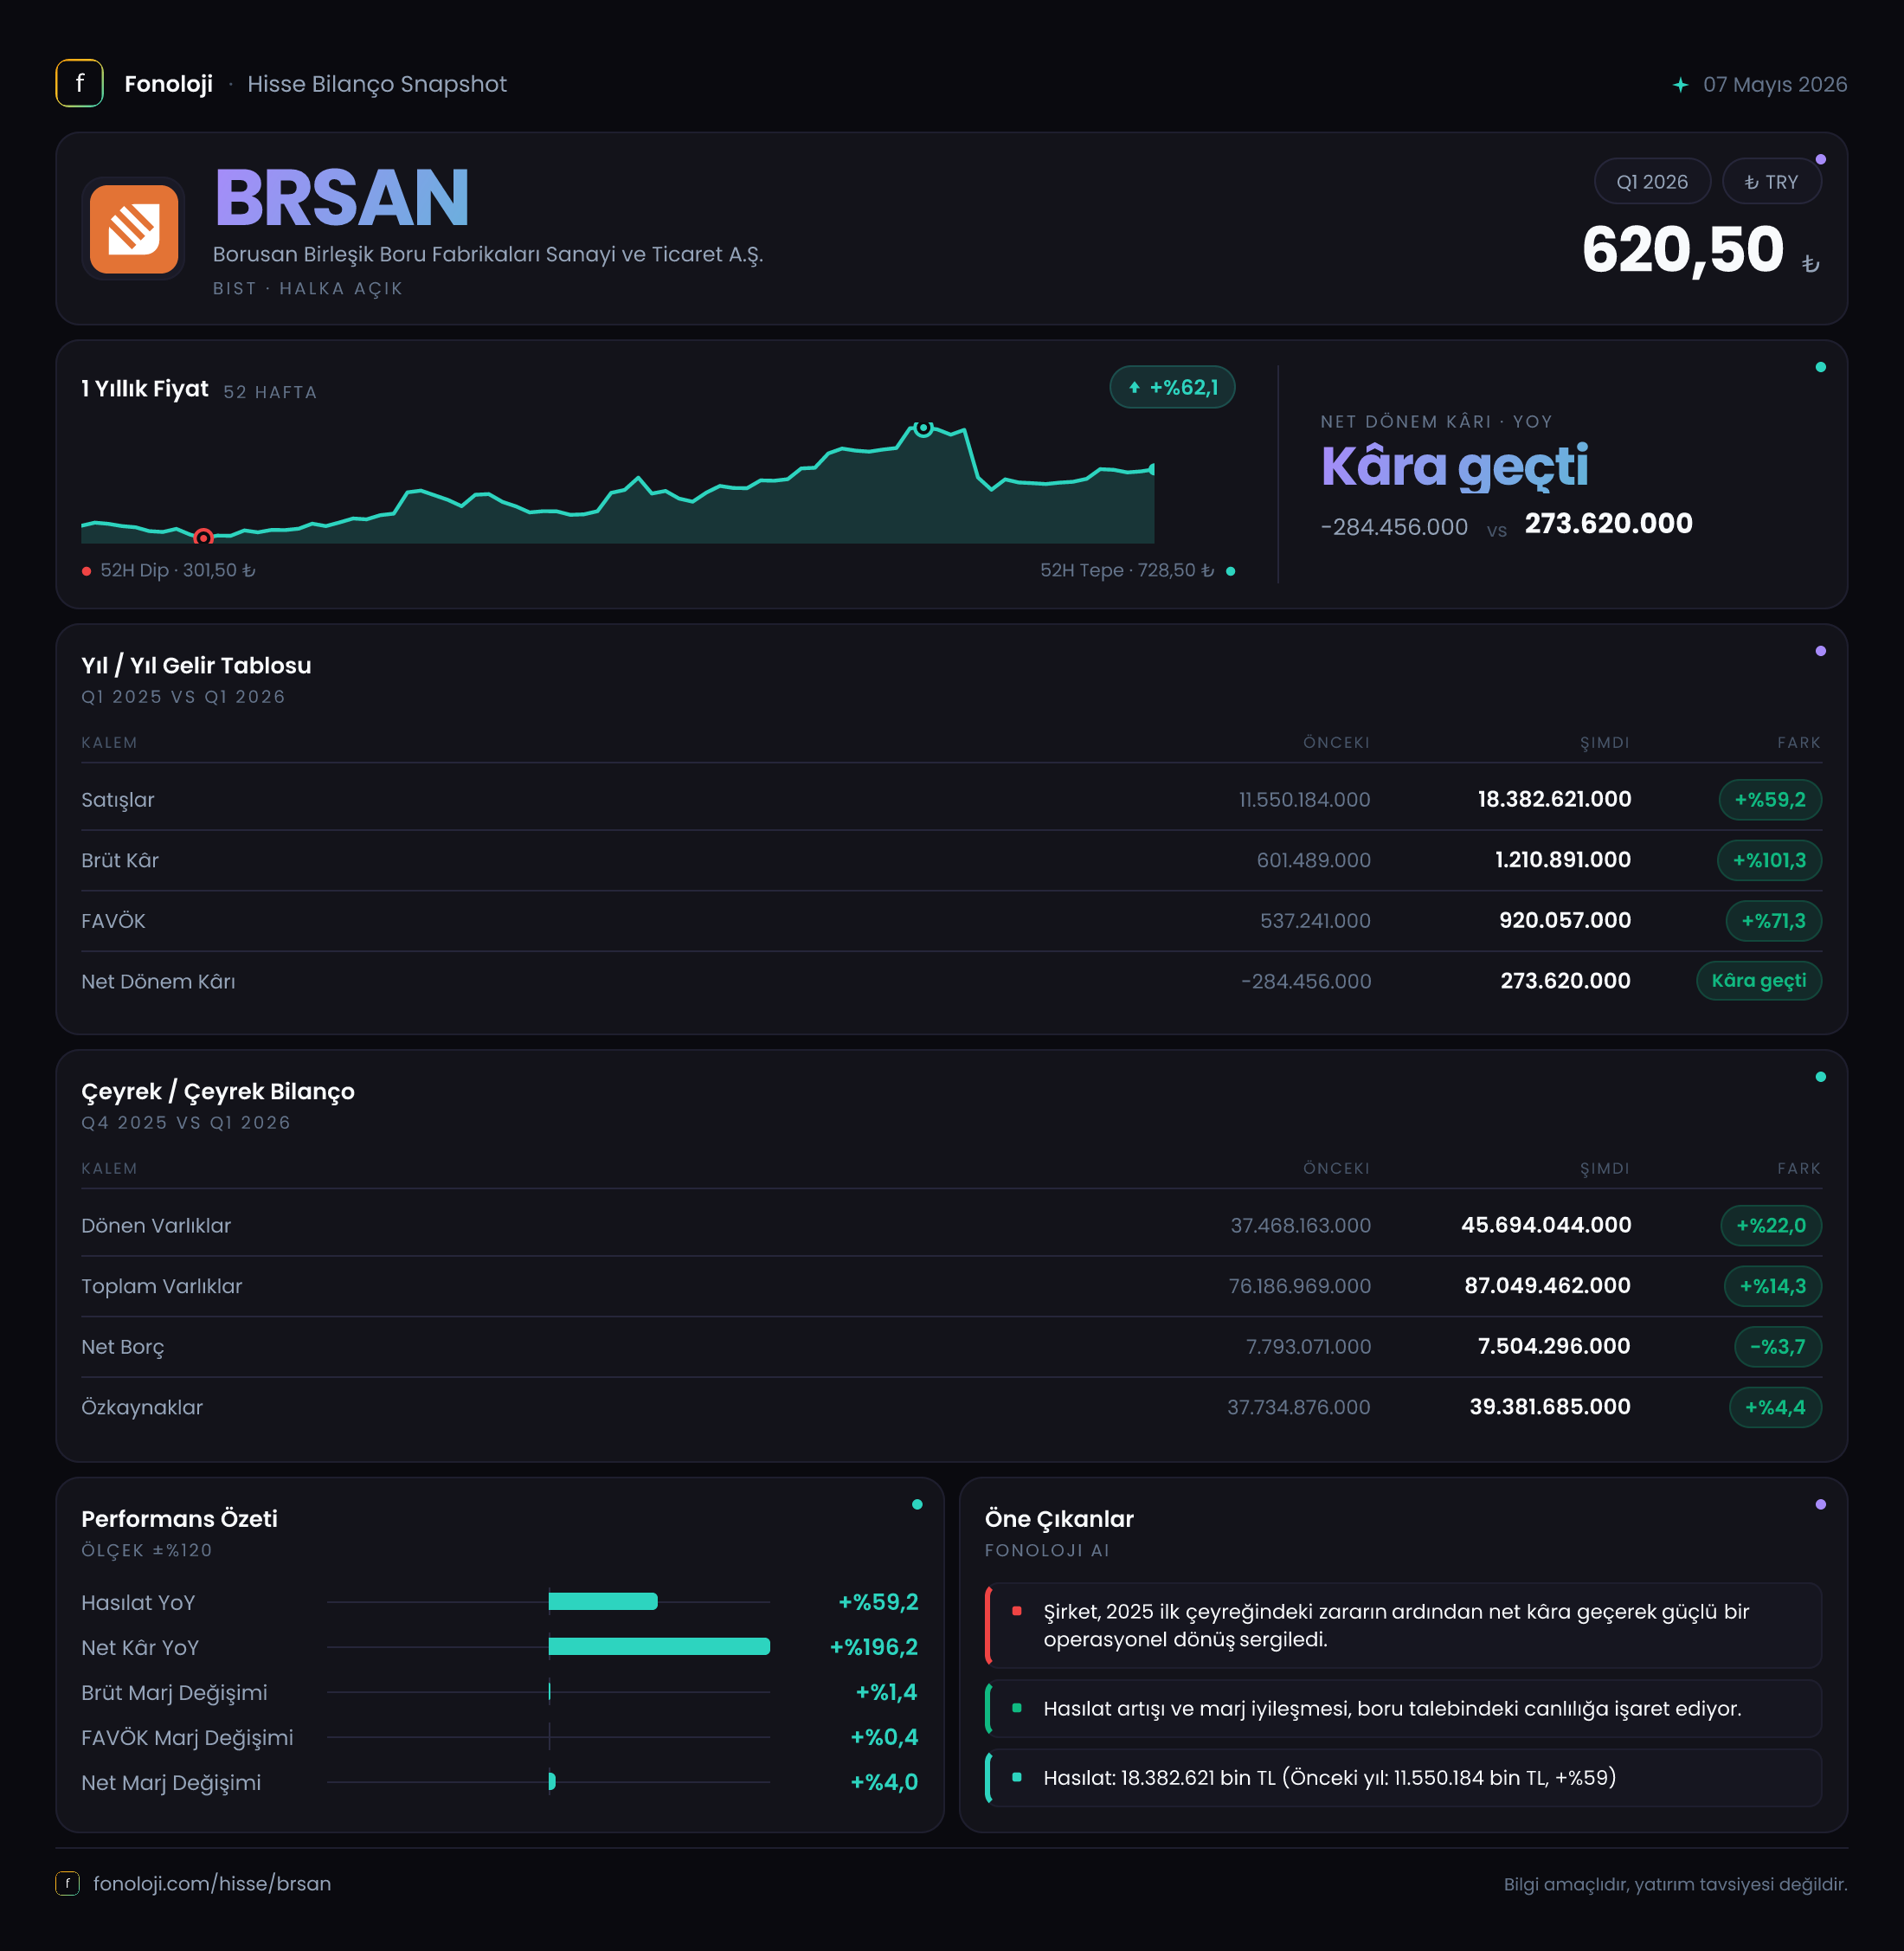Screen dimensions: 1904x1951
Task: Click the FAVÖK previous value 537.241.000
Action: click(1315, 921)
